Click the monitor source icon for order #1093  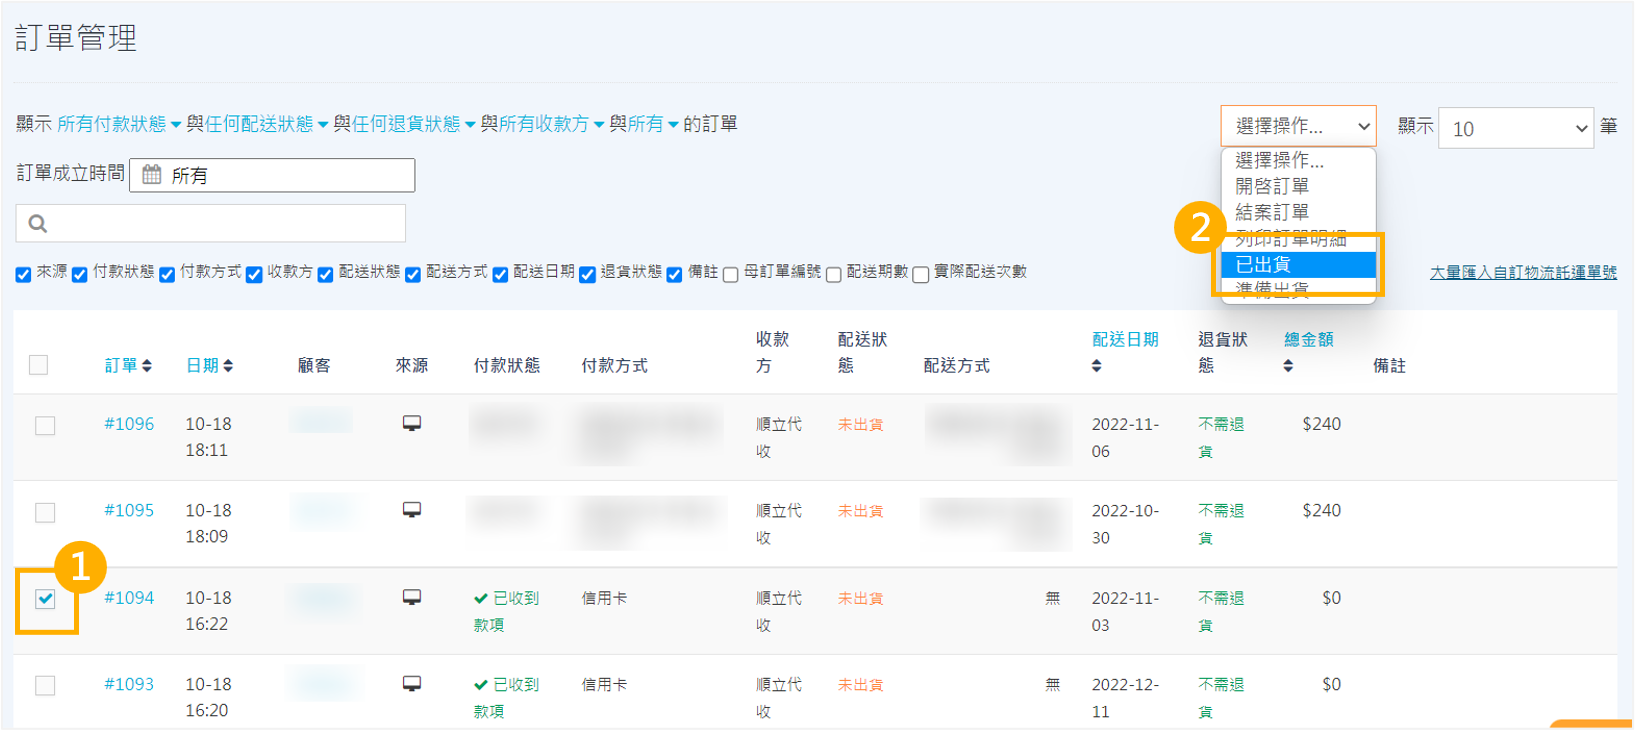coord(411,684)
